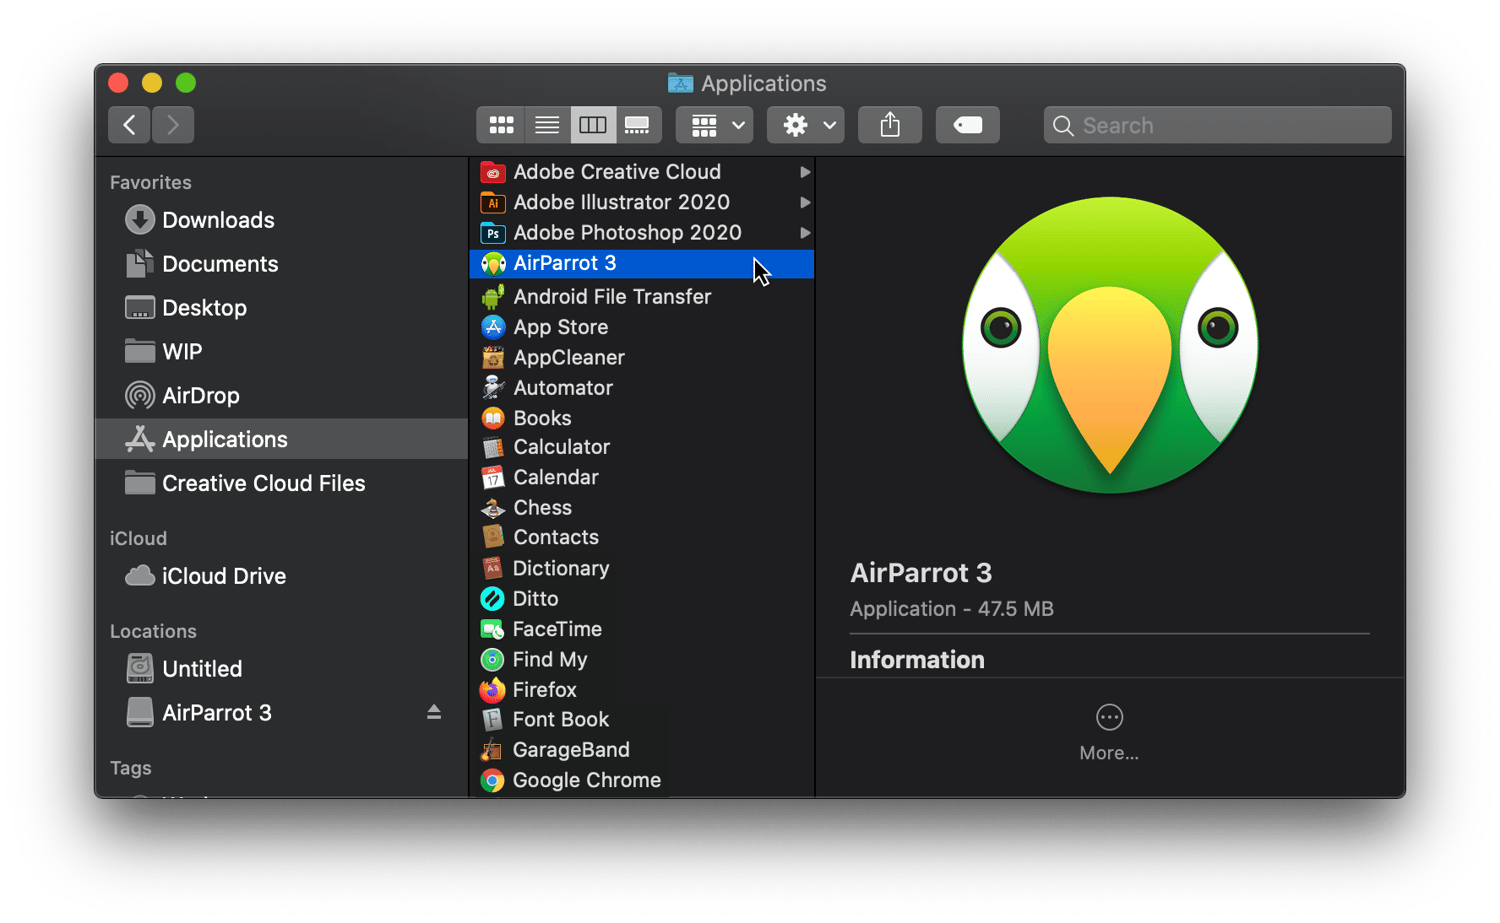
Task: Open the action gear dropdown menu
Action: tap(805, 124)
